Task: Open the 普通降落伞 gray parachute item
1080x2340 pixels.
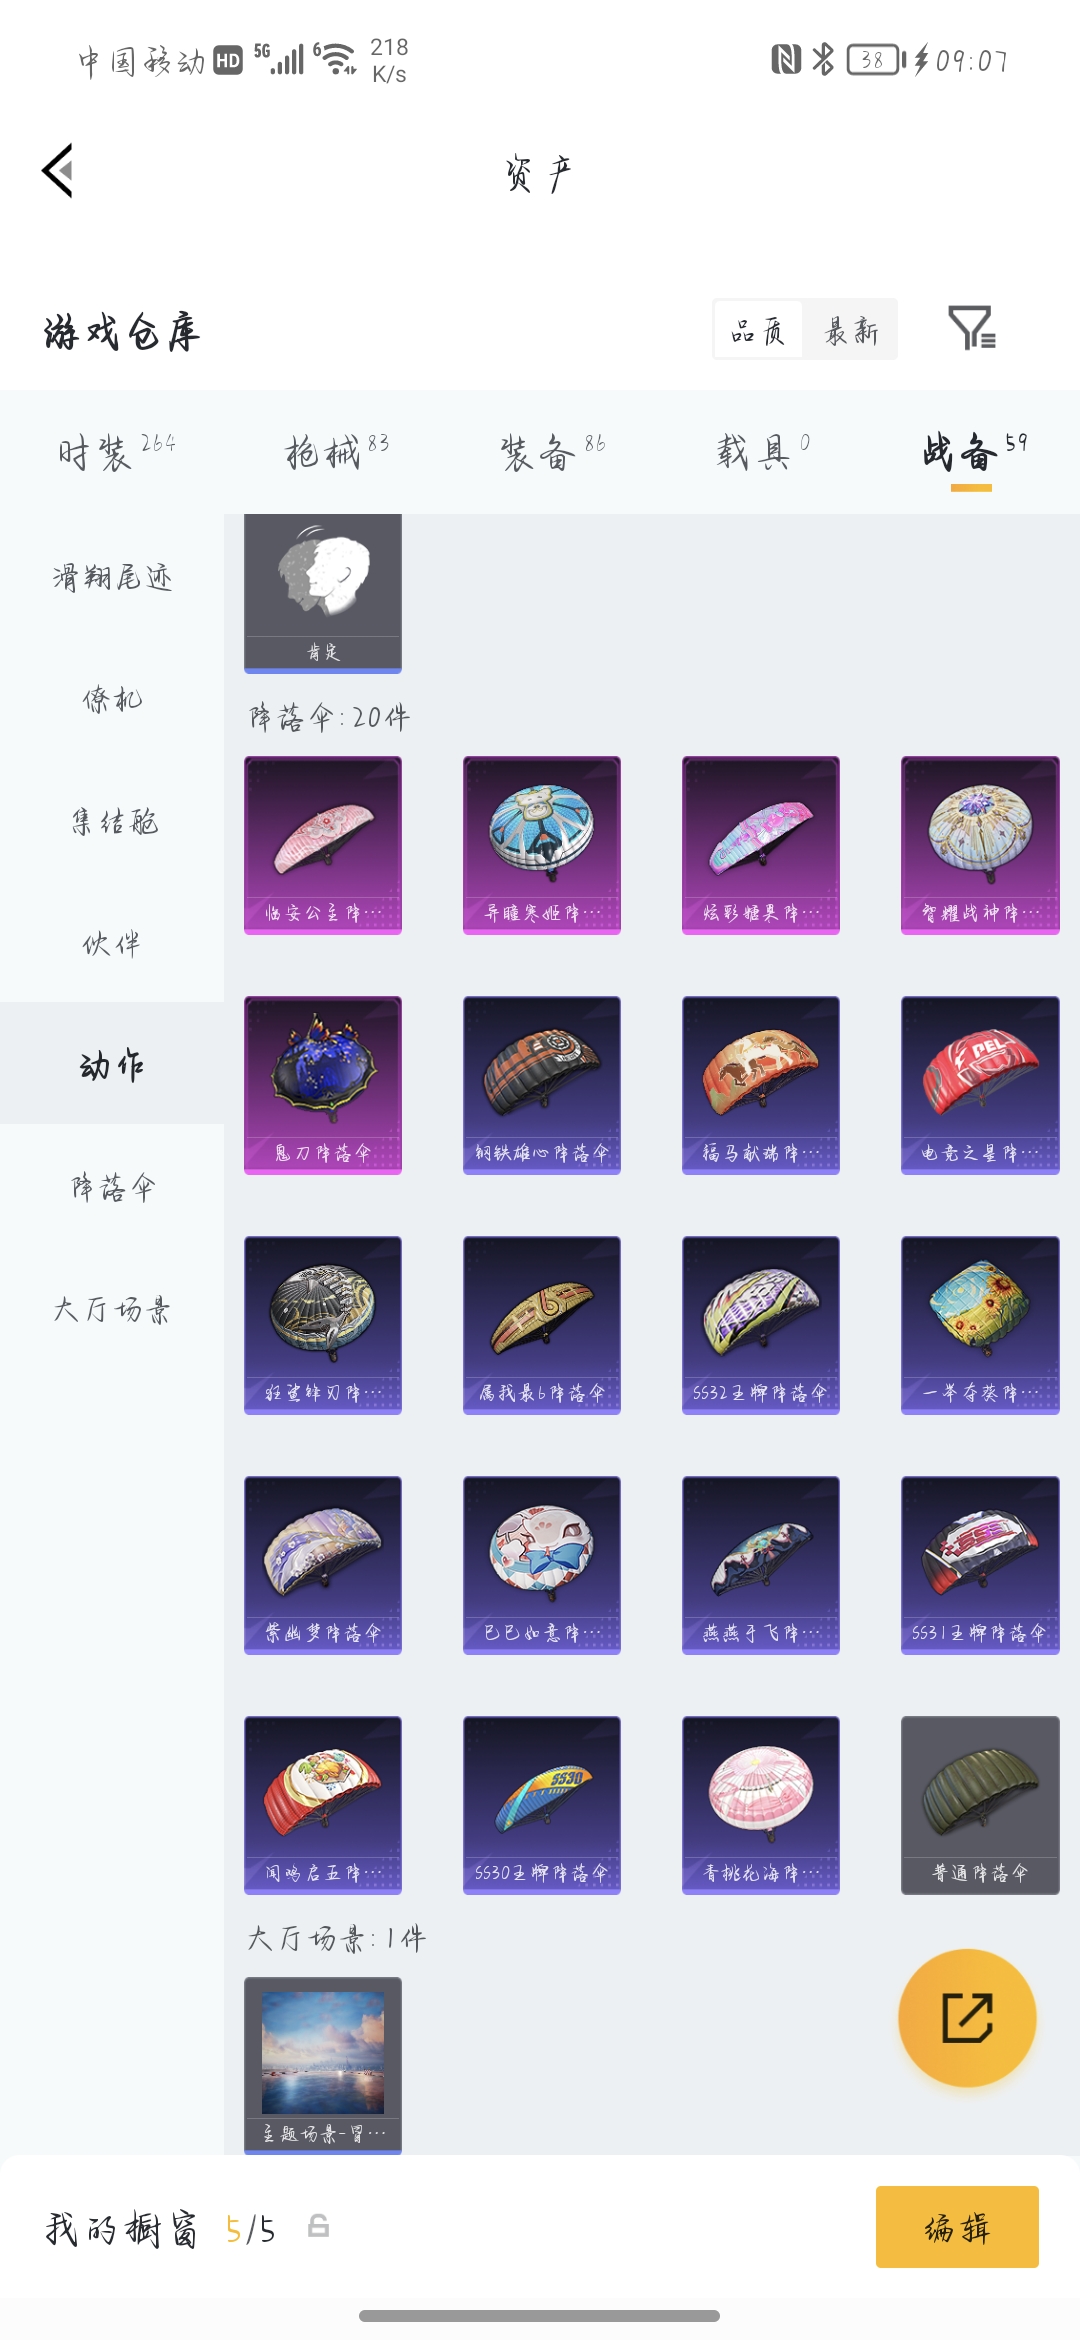Action: coord(980,1805)
